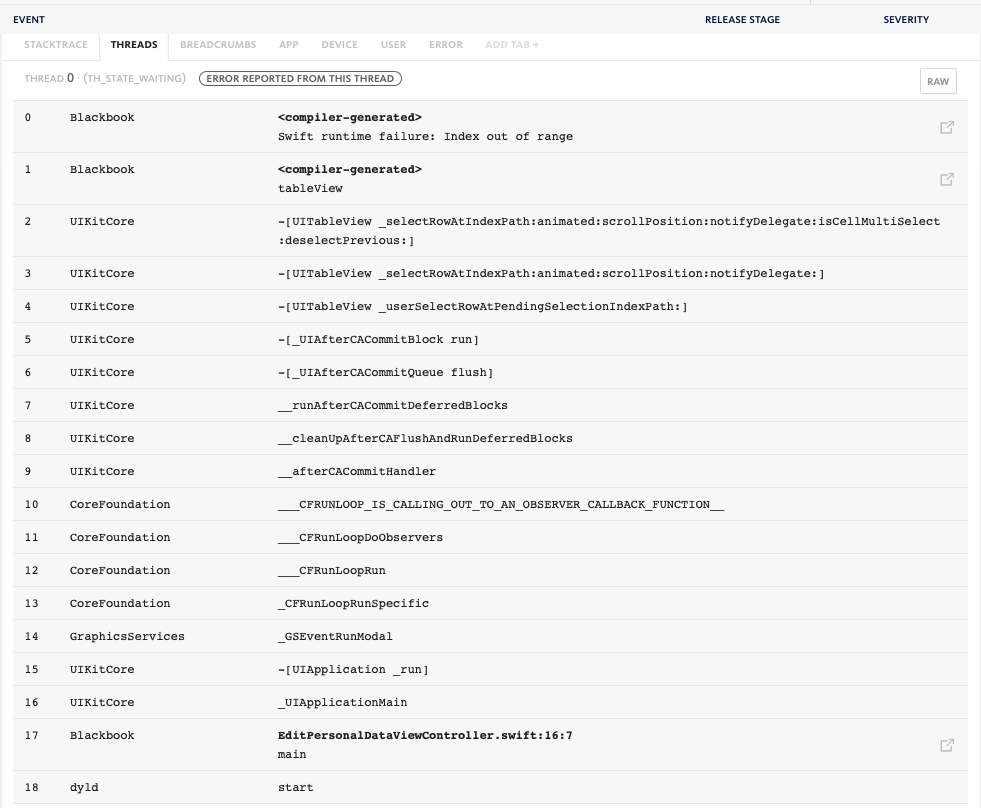Open frame 0 source in external view

tap(947, 127)
